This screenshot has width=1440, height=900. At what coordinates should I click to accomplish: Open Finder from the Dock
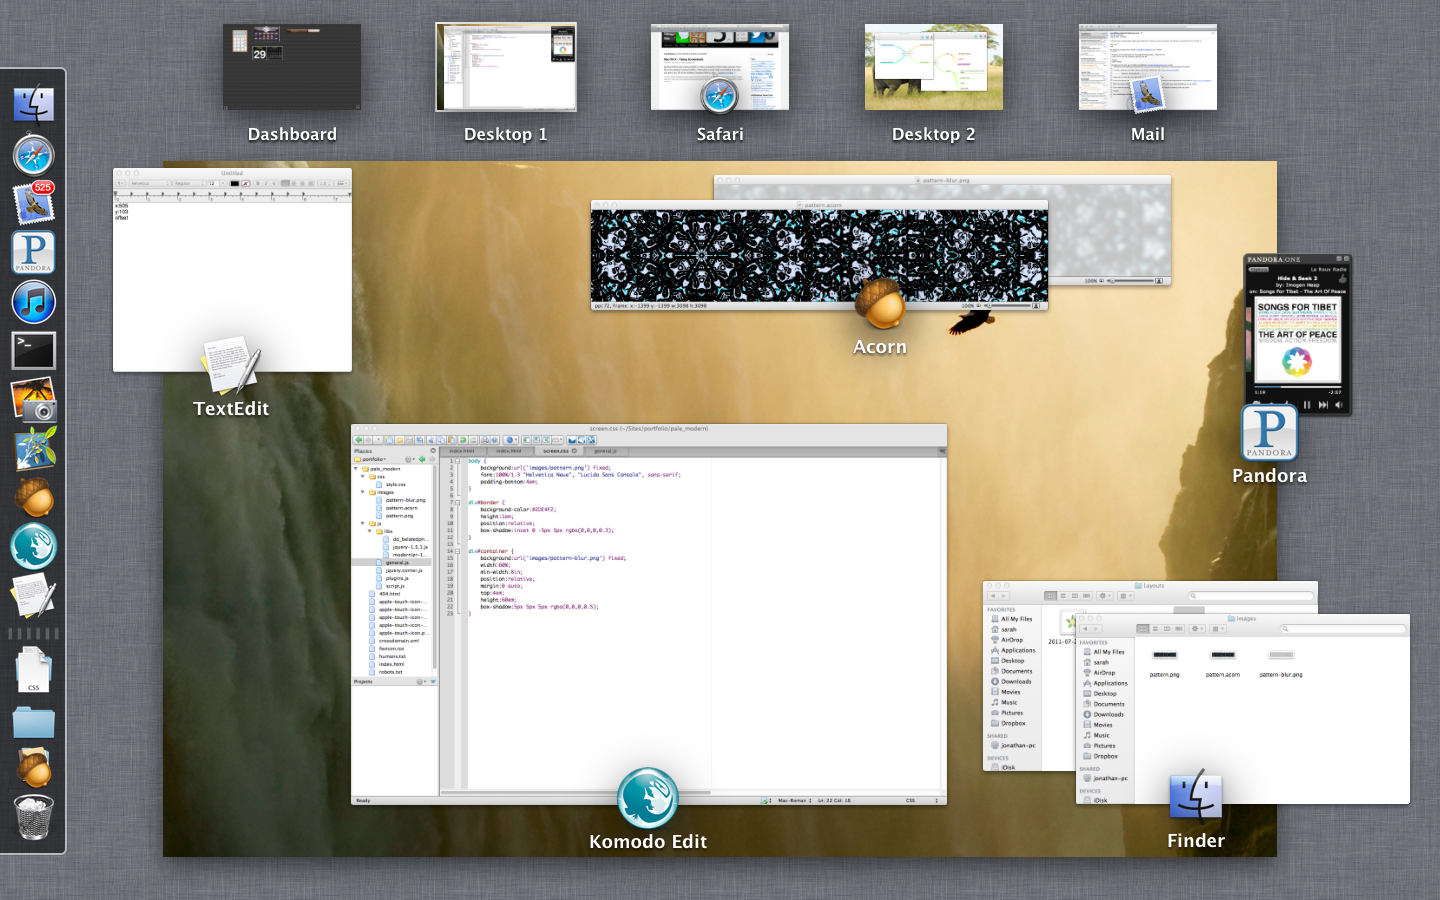[x=33, y=105]
